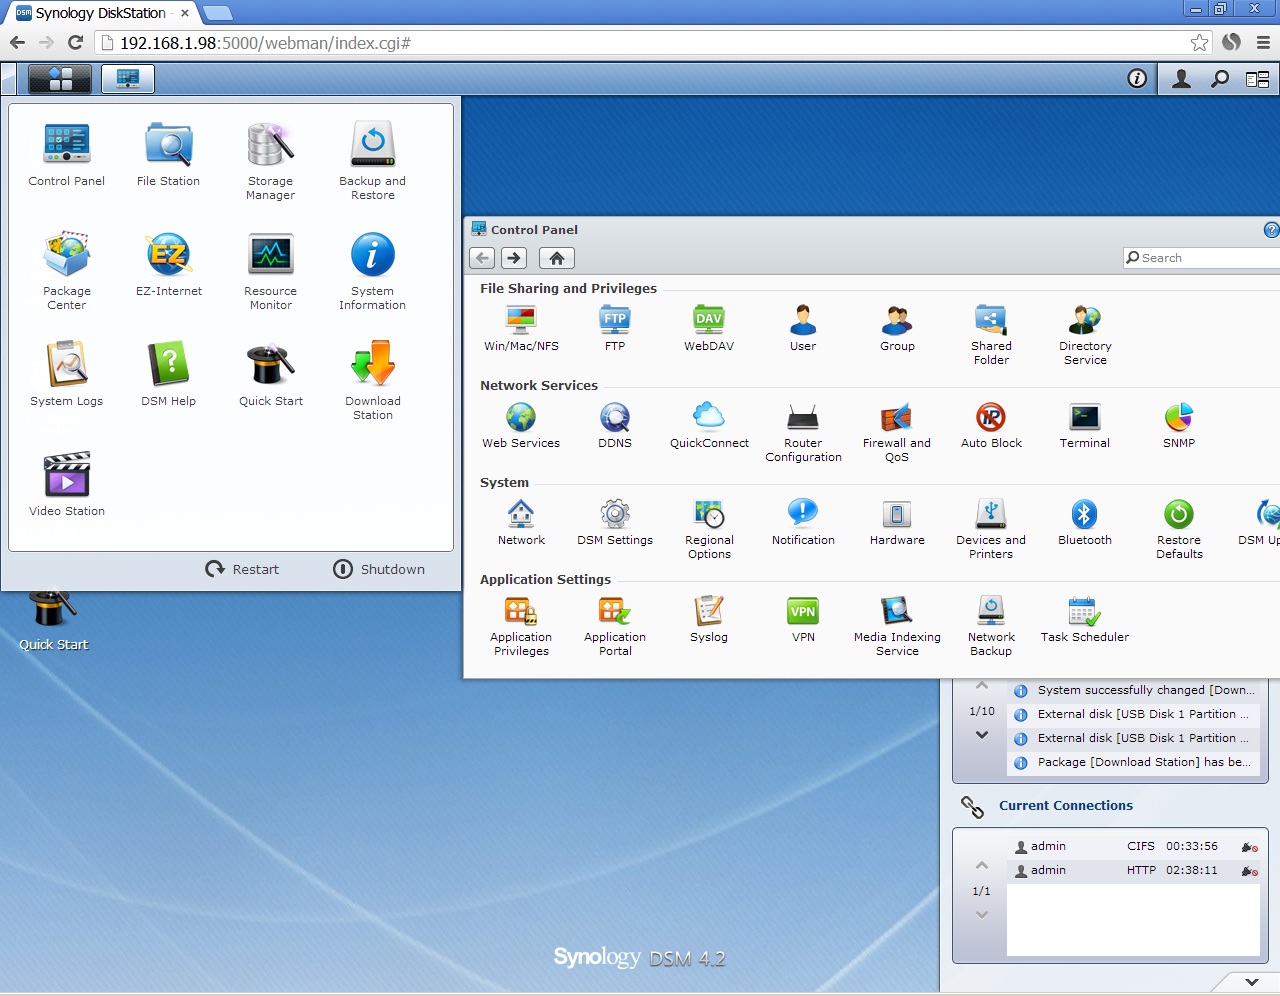1280x996 pixels.
Task: Open Network settings in System section
Action: 521,523
